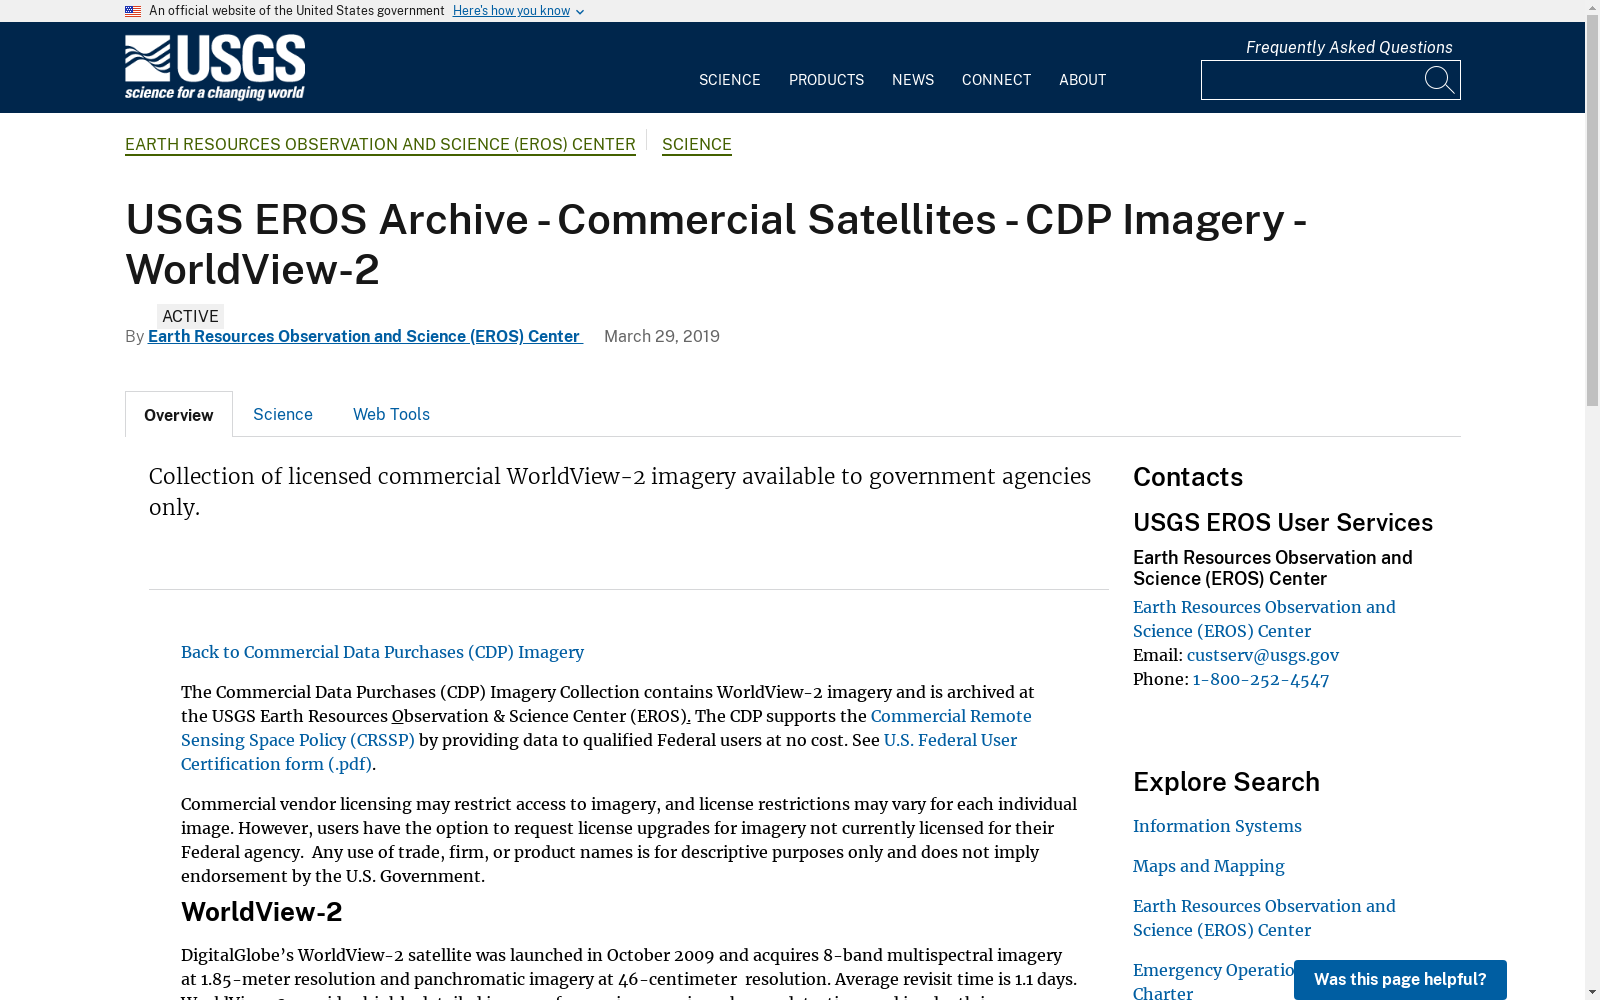Open the NEWS navigation menu
The width and height of the screenshot is (1600, 1000).
(913, 80)
